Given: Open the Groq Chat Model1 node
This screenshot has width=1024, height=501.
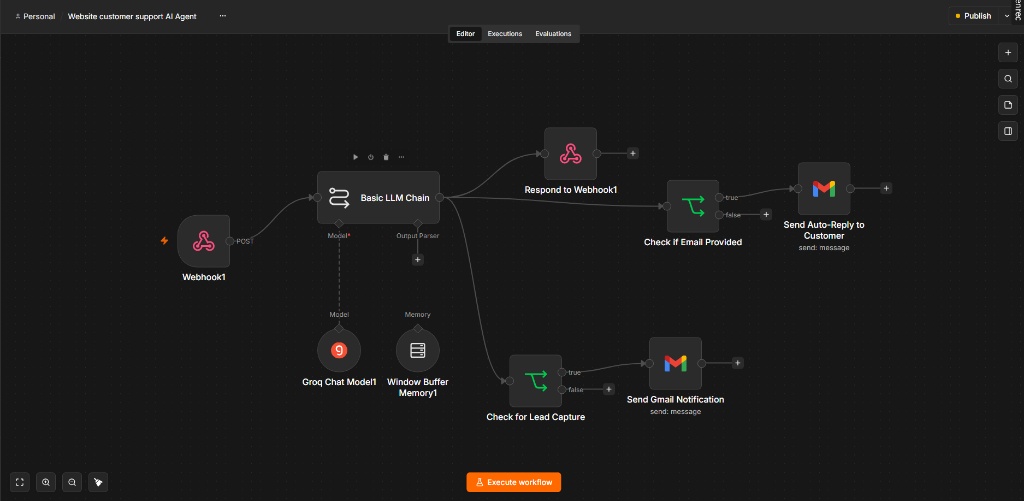Looking at the screenshot, I should (x=339, y=351).
